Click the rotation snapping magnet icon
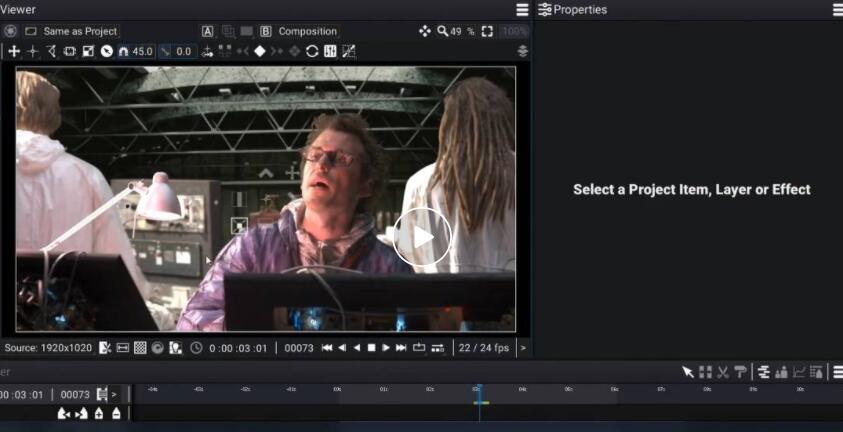843x432 pixels. (124, 52)
